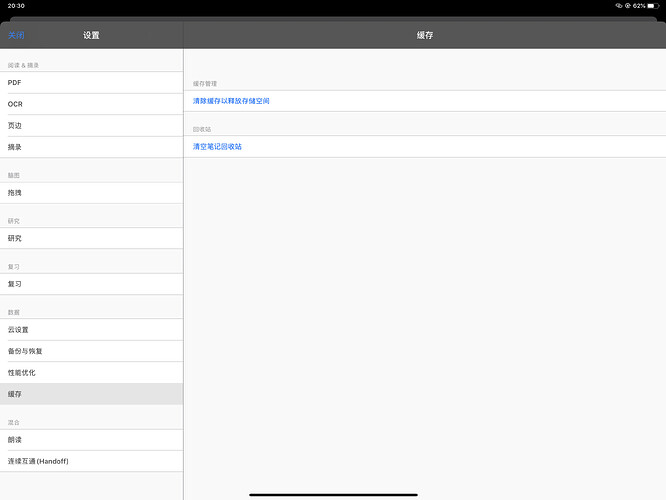The image size is (666, 500).
Task: Select the 摘录 settings row
Action: click(x=91, y=147)
